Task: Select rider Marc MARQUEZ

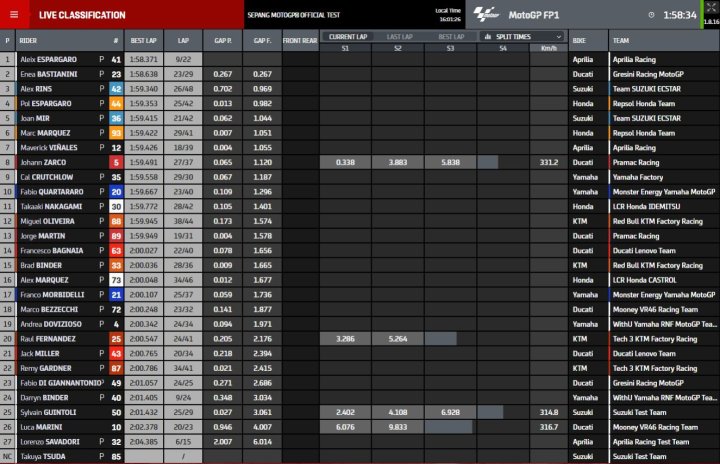Action: [45, 133]
